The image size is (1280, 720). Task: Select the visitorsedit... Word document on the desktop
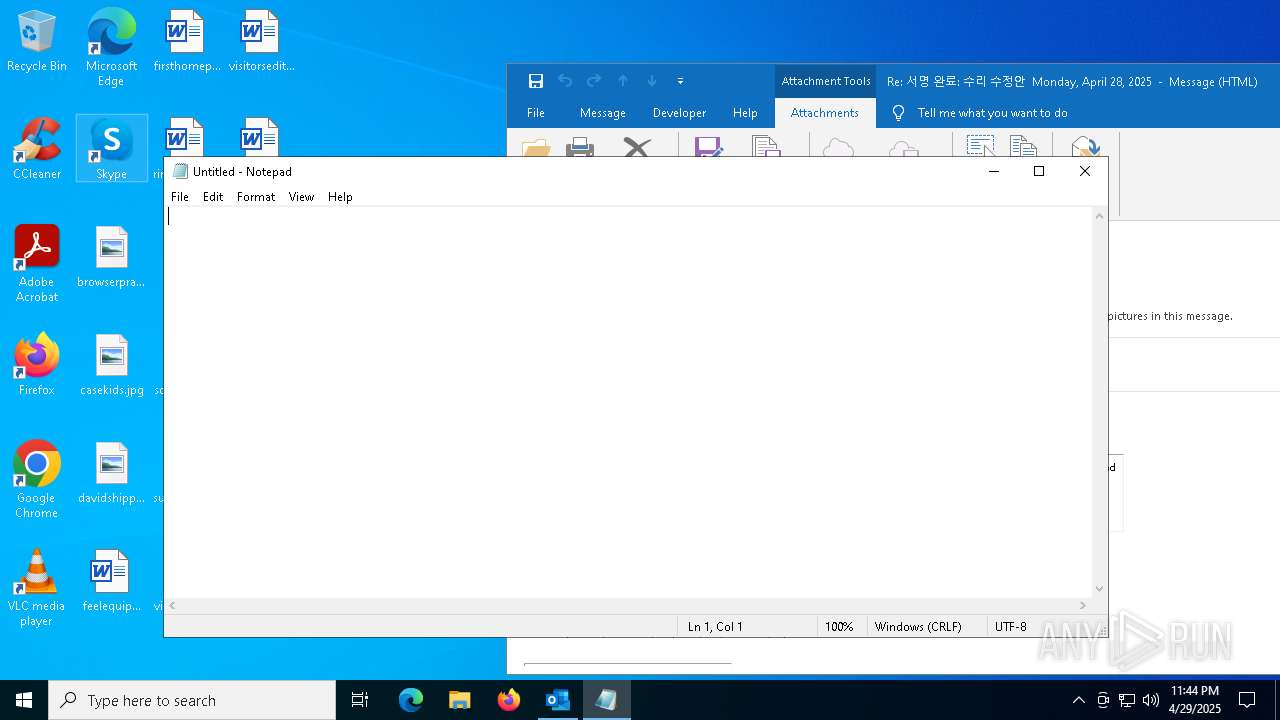pos(261,42)
